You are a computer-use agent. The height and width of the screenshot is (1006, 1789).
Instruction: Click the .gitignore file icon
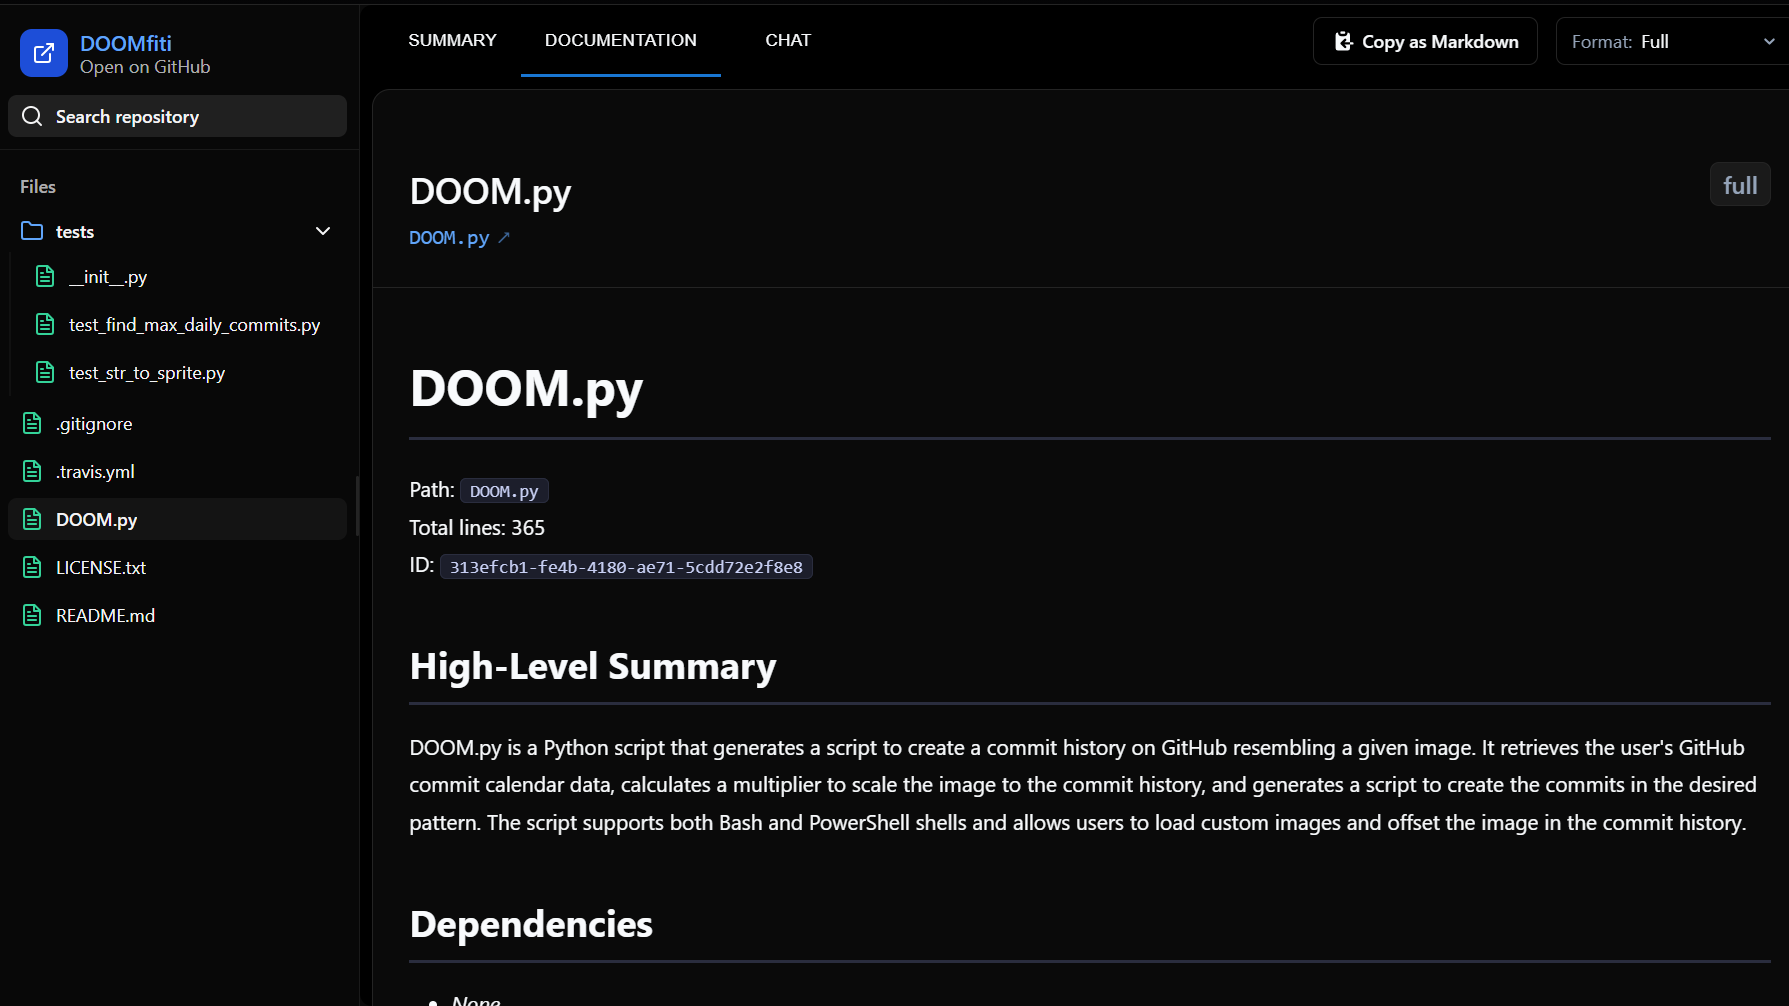point(32,423)
